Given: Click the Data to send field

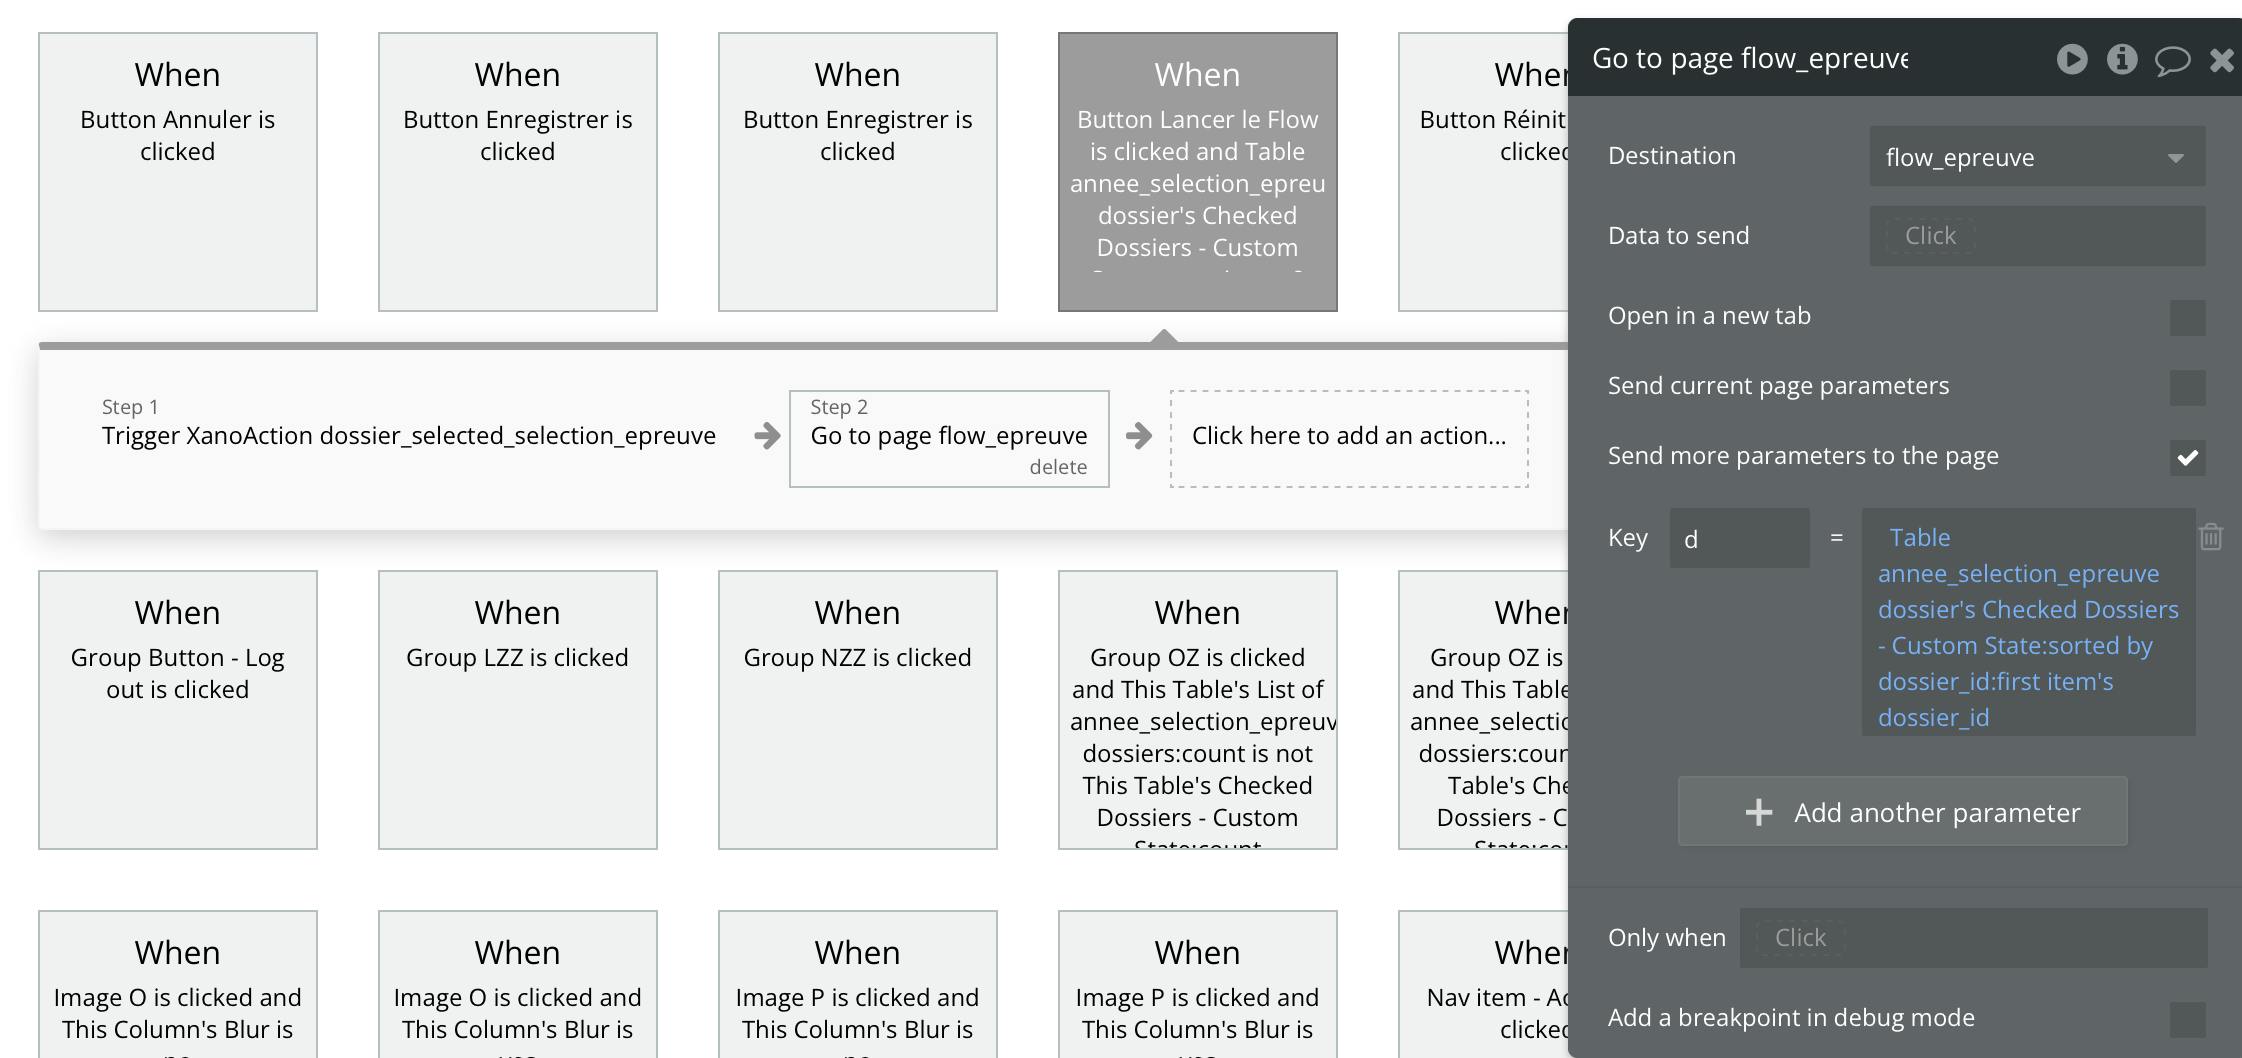Looking at the screenshot, I should pos(2037,236).
